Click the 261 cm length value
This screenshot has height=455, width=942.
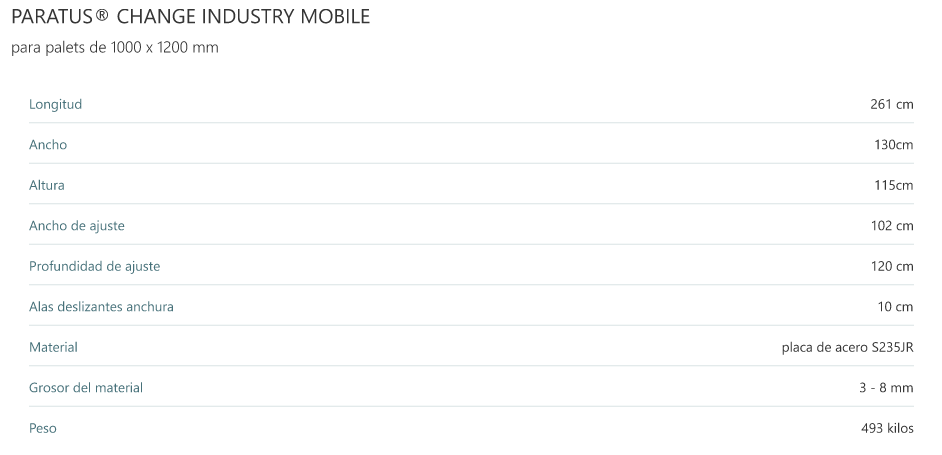click(892, 104)
